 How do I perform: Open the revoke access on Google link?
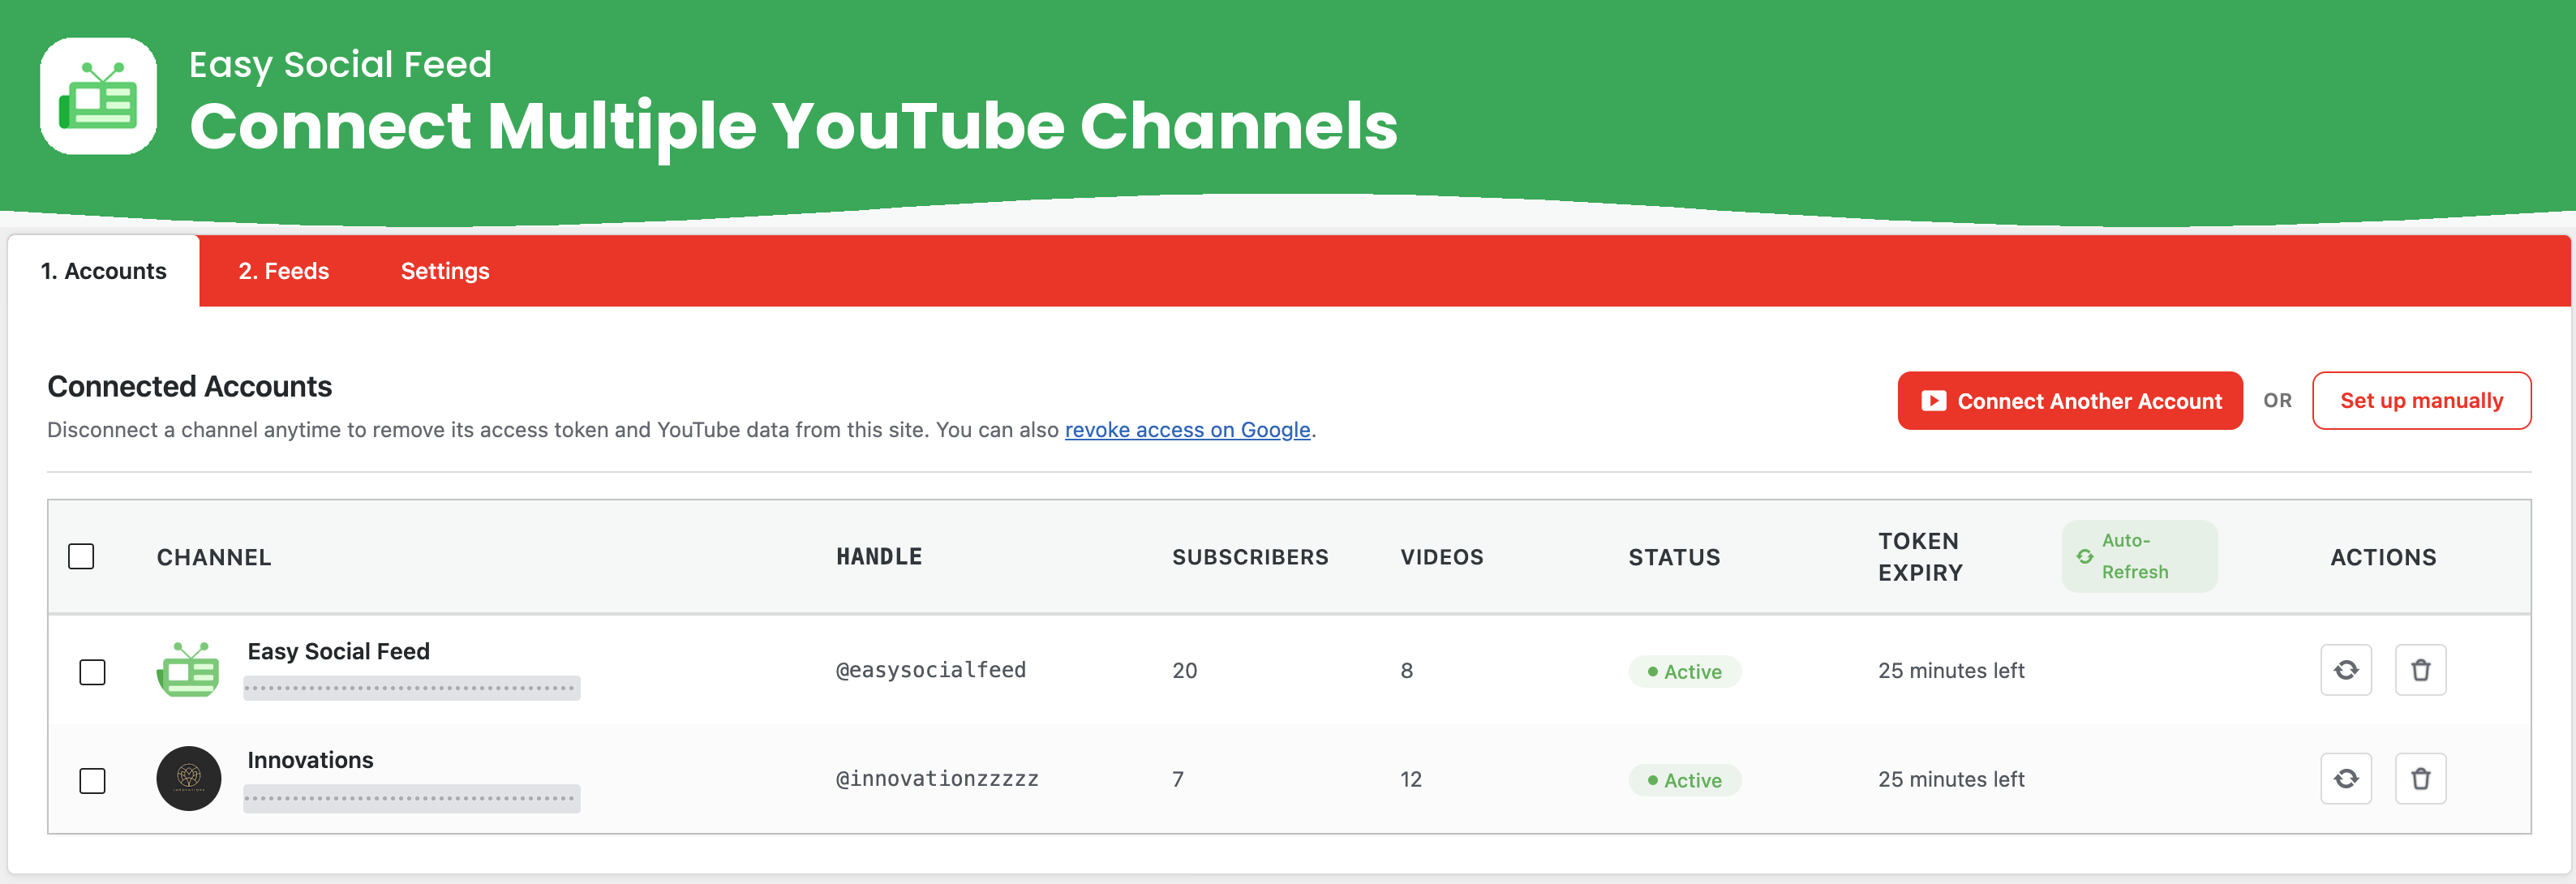click(x=1187, y=430)
